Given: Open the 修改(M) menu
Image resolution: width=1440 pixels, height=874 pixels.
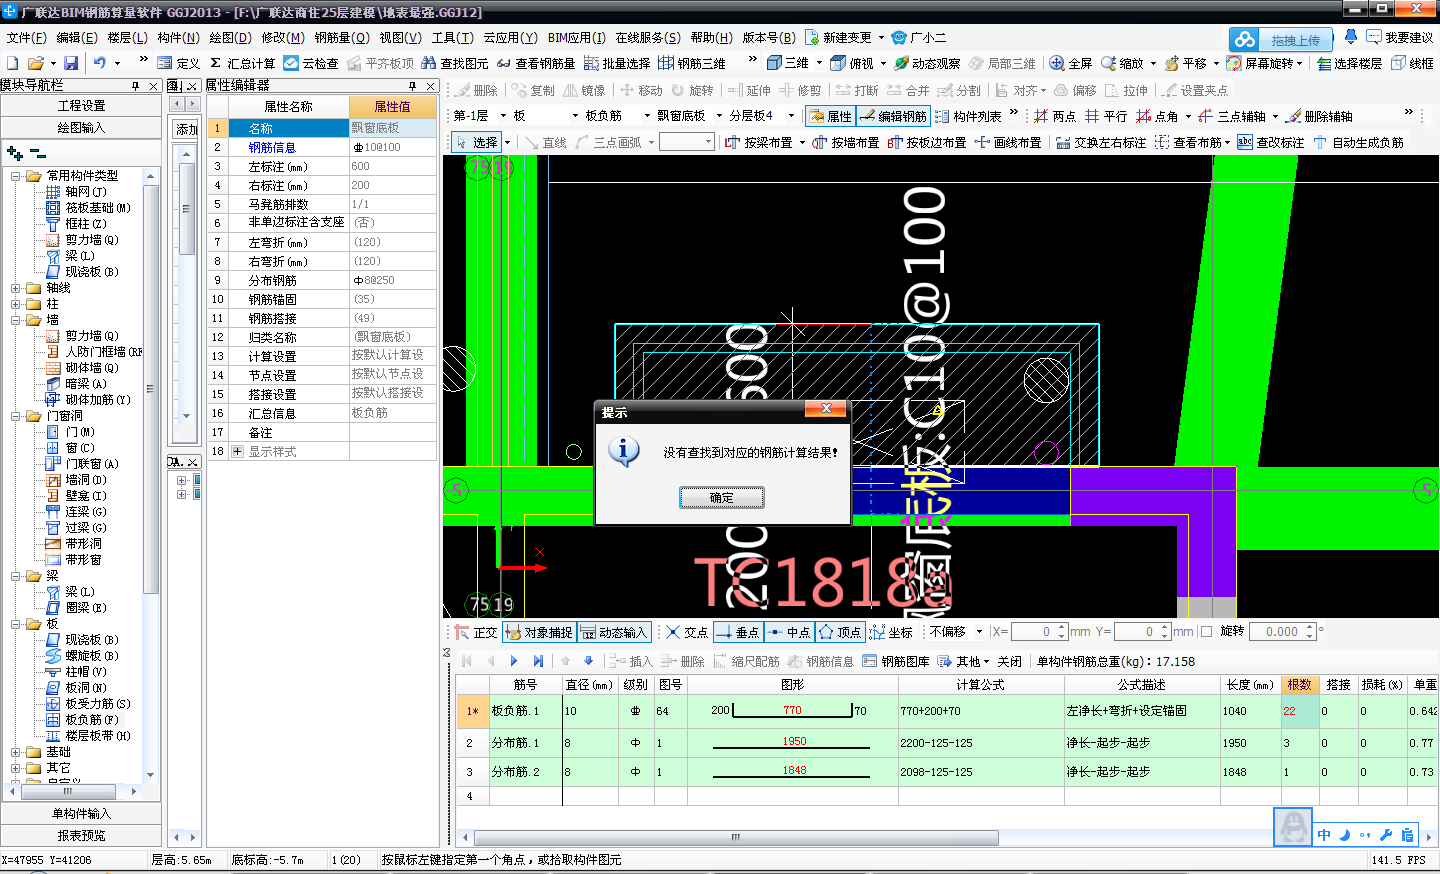Looking at the screenshot, I should 283,37.
